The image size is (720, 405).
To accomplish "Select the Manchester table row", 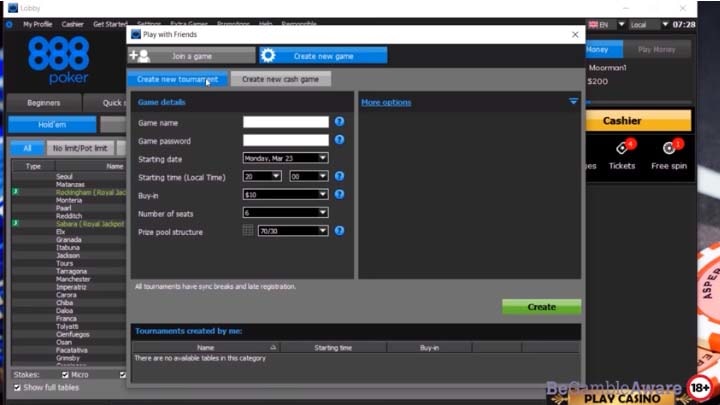I will click(x=69, y=279).
